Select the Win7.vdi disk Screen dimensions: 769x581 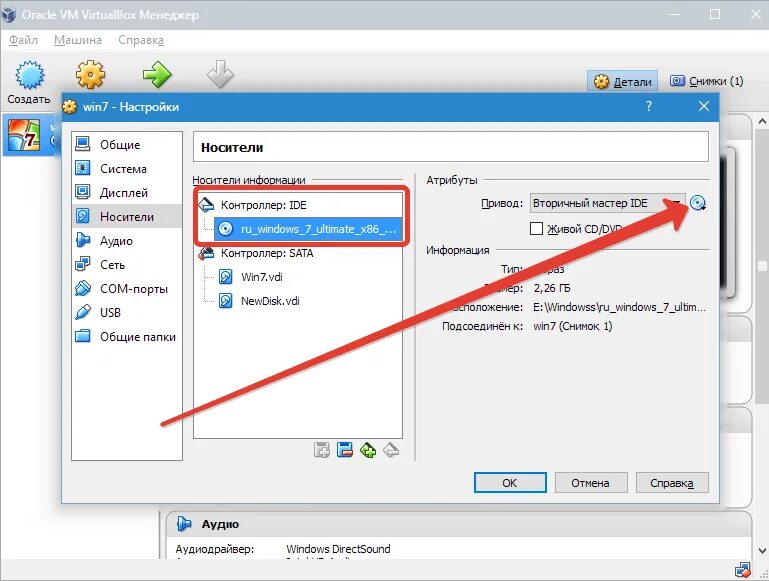[x=261, y=277]
